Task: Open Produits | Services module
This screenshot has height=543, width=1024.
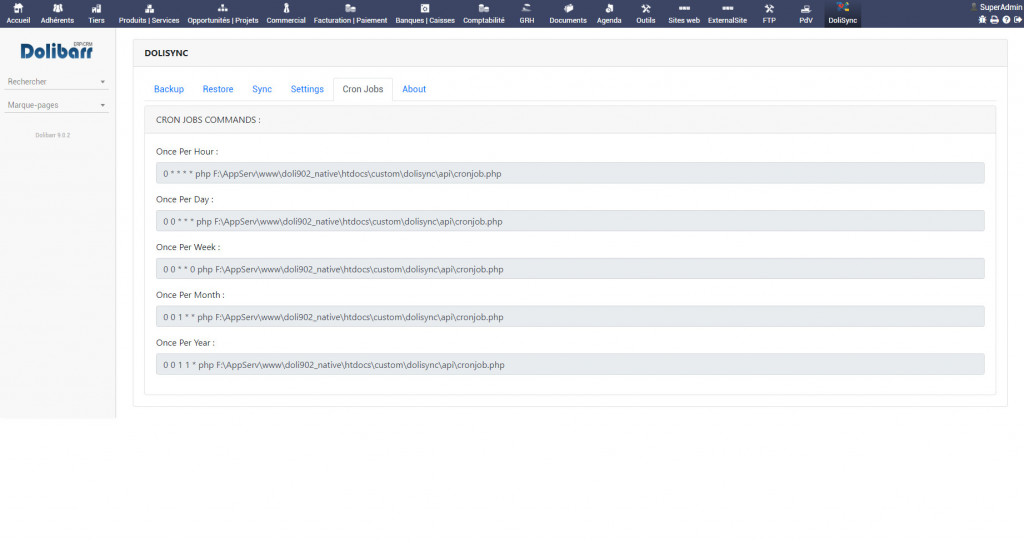Action: point(149,13)
